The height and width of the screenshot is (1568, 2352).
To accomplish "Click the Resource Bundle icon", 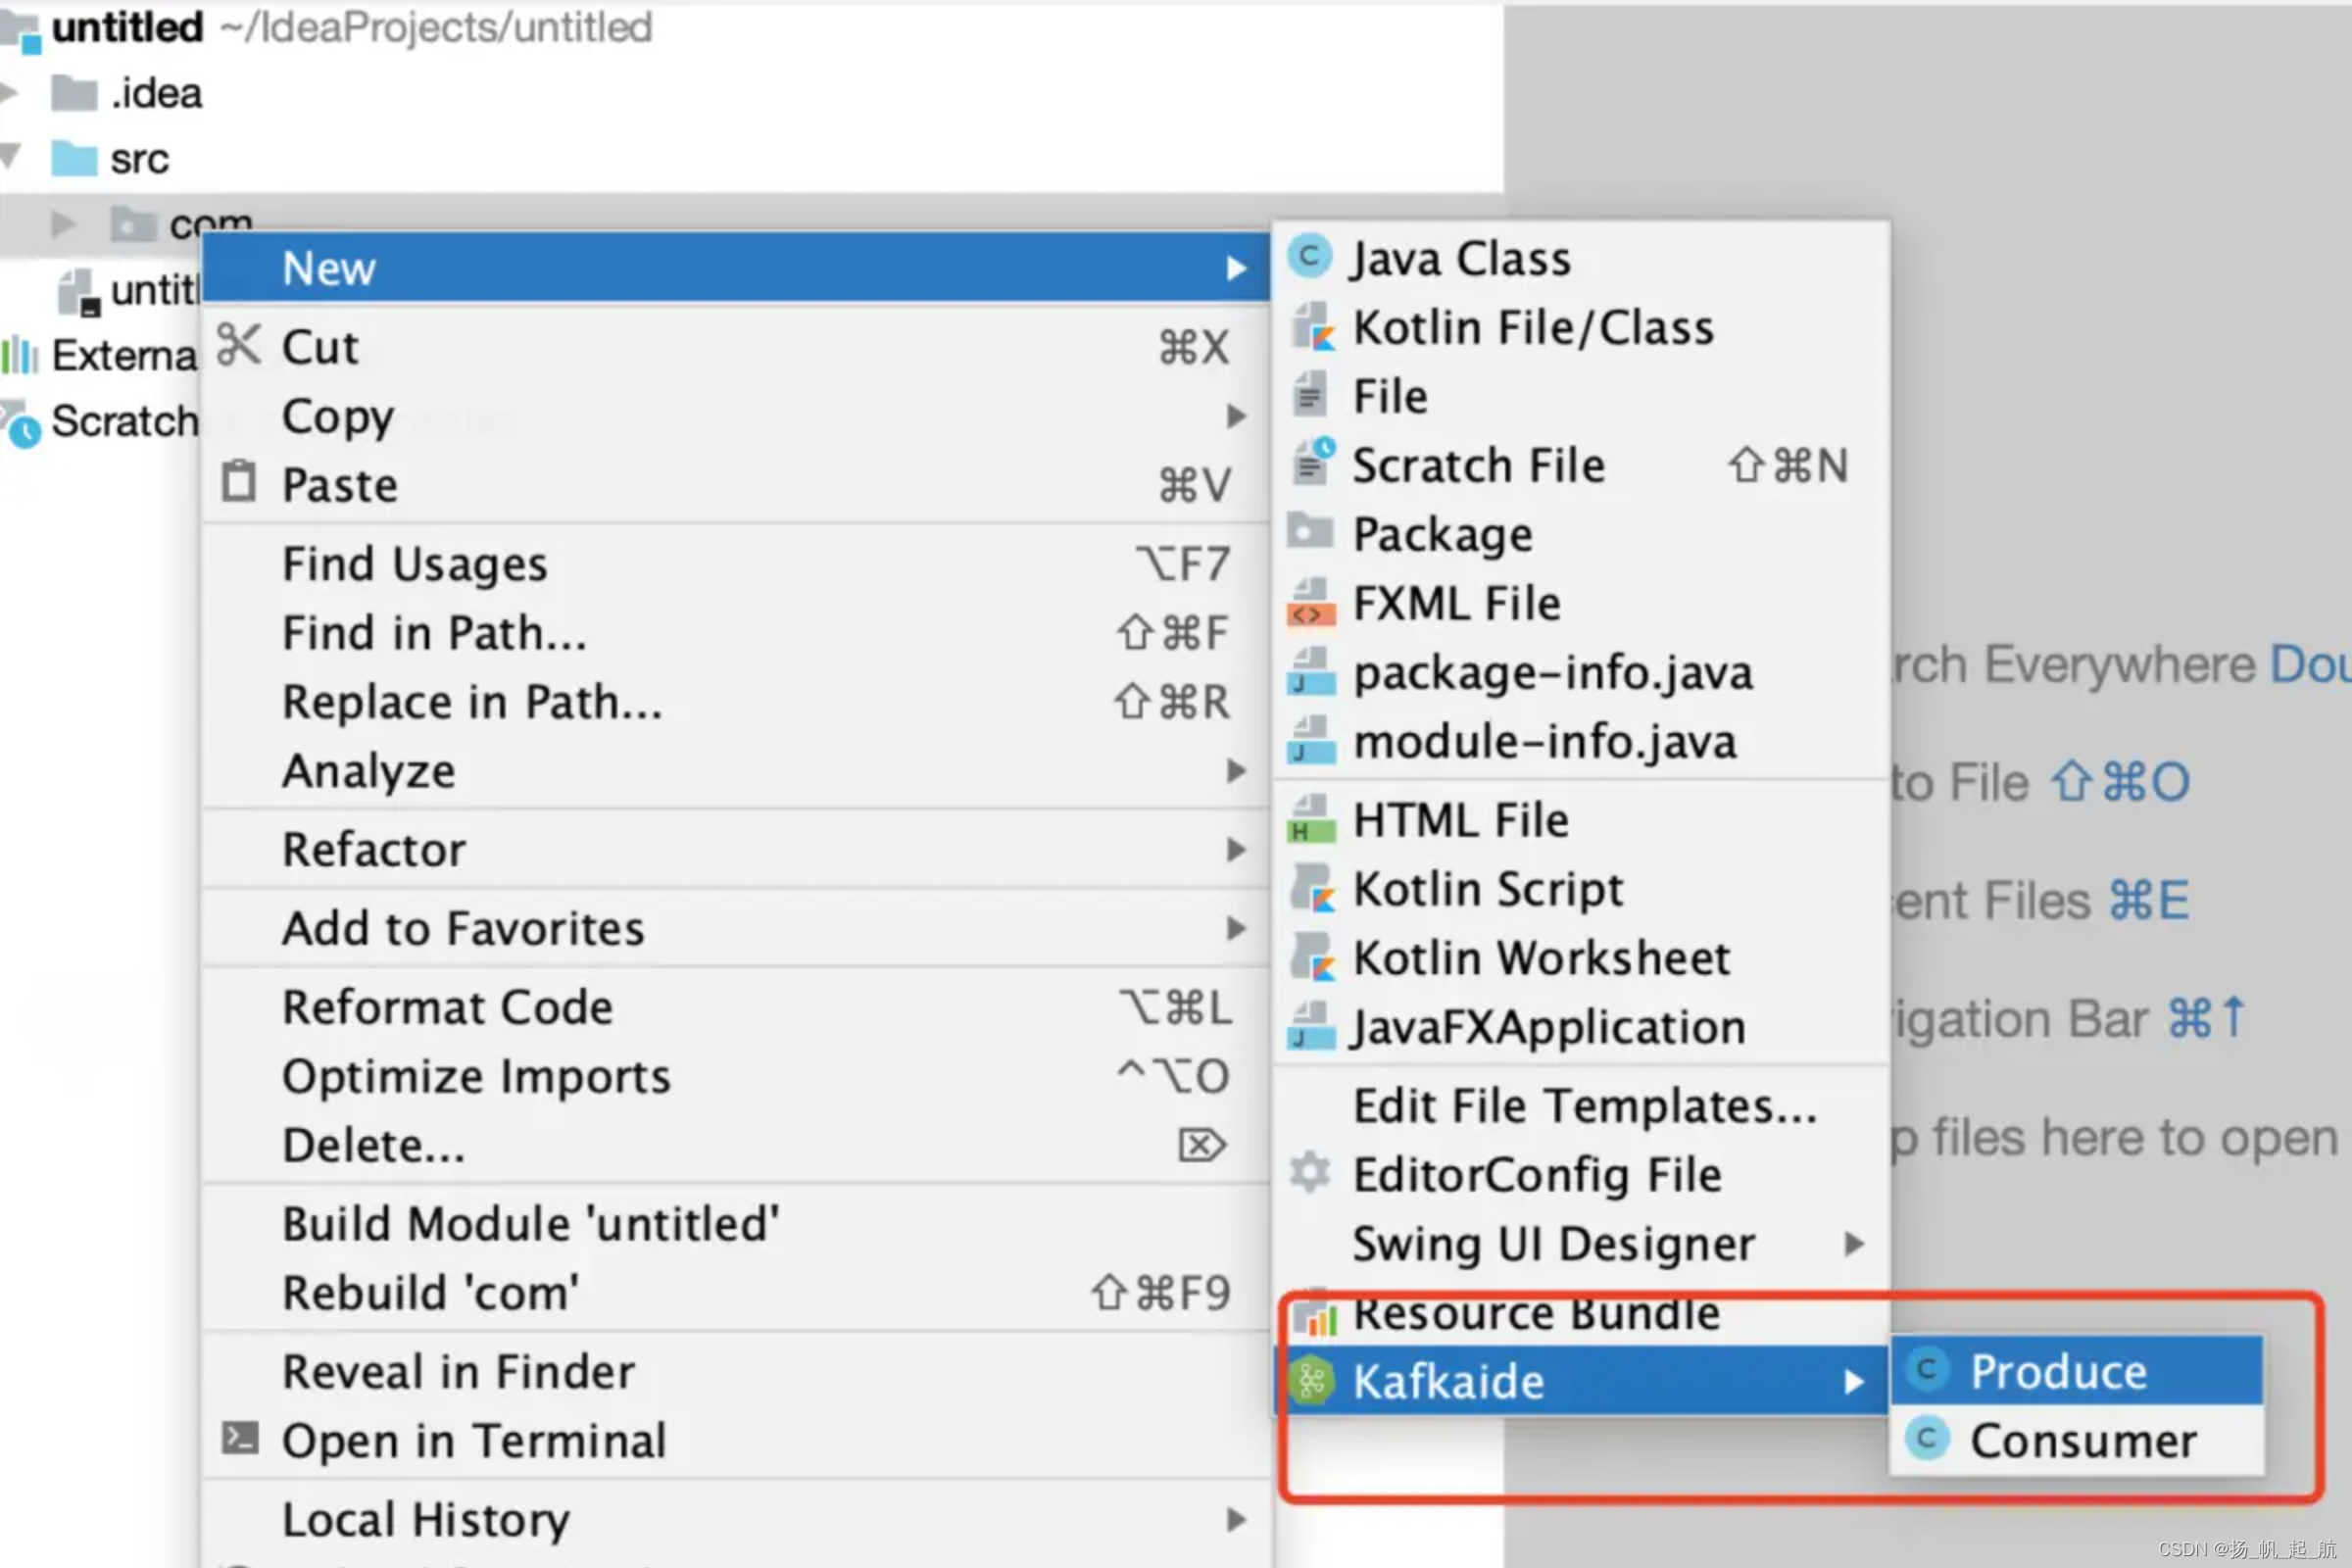I will (1313, 1315).
